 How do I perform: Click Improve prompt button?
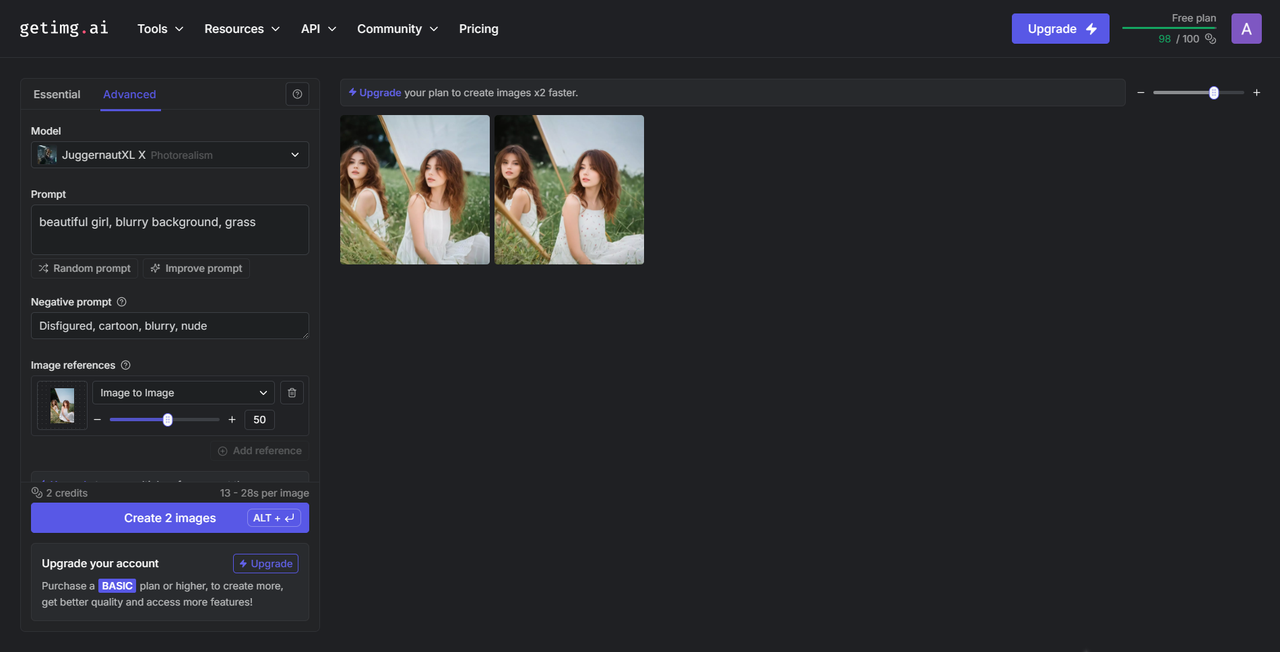coord(196,268)
